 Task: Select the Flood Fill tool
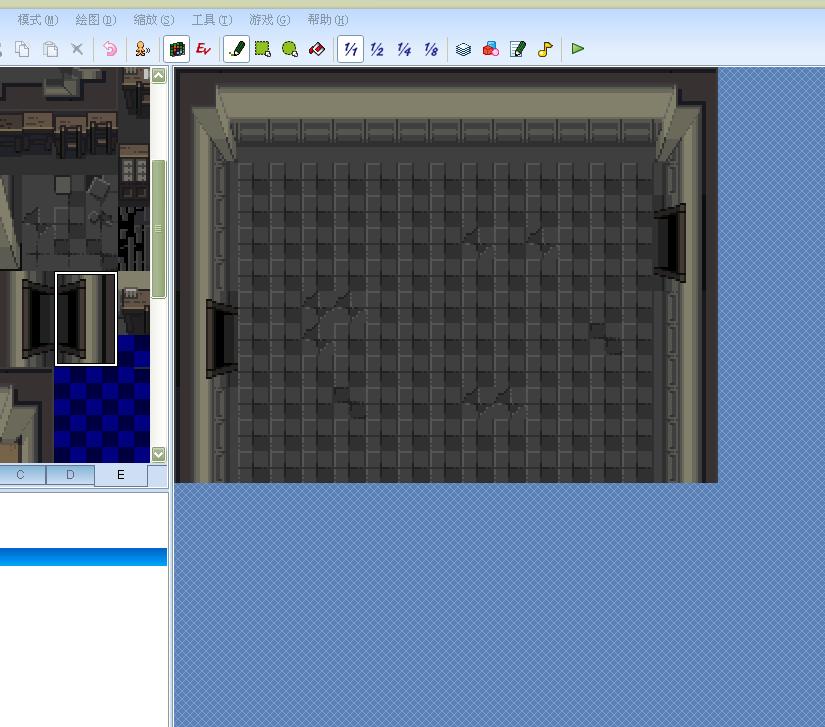tap(317, 49)
